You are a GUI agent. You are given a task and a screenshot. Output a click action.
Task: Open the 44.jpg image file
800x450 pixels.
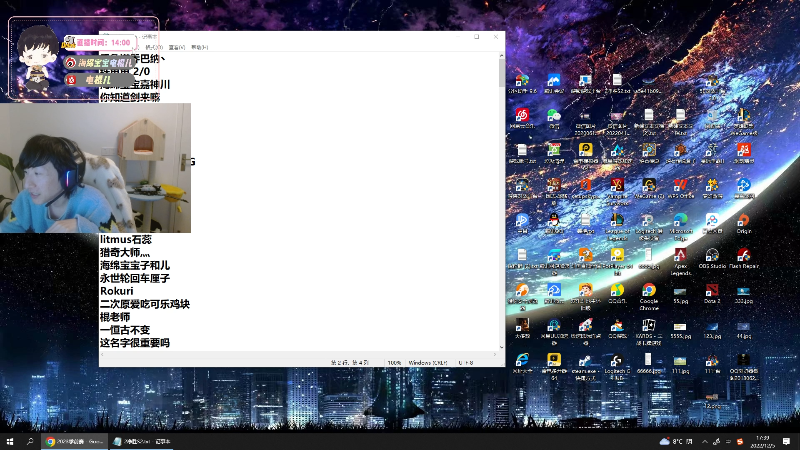[x=743, y=331]
